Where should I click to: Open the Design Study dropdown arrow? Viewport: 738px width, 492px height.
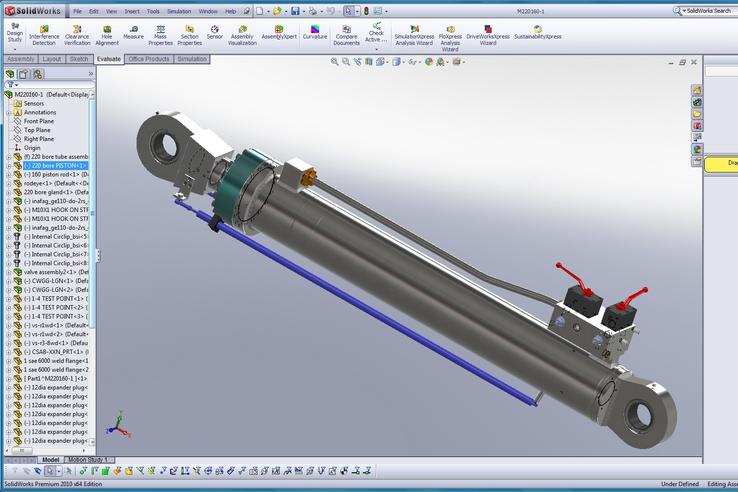[x=14, y=49]
